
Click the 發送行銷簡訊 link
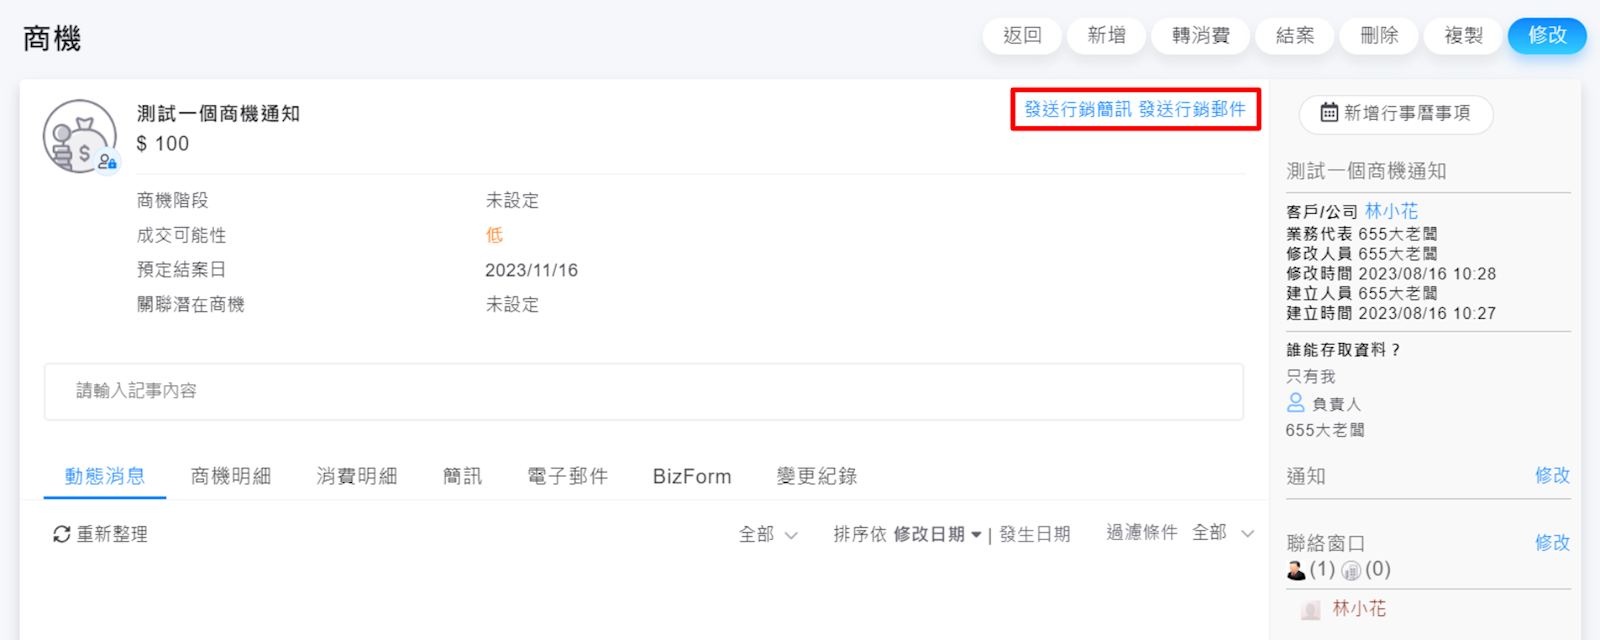click(x=1078, y=110)
